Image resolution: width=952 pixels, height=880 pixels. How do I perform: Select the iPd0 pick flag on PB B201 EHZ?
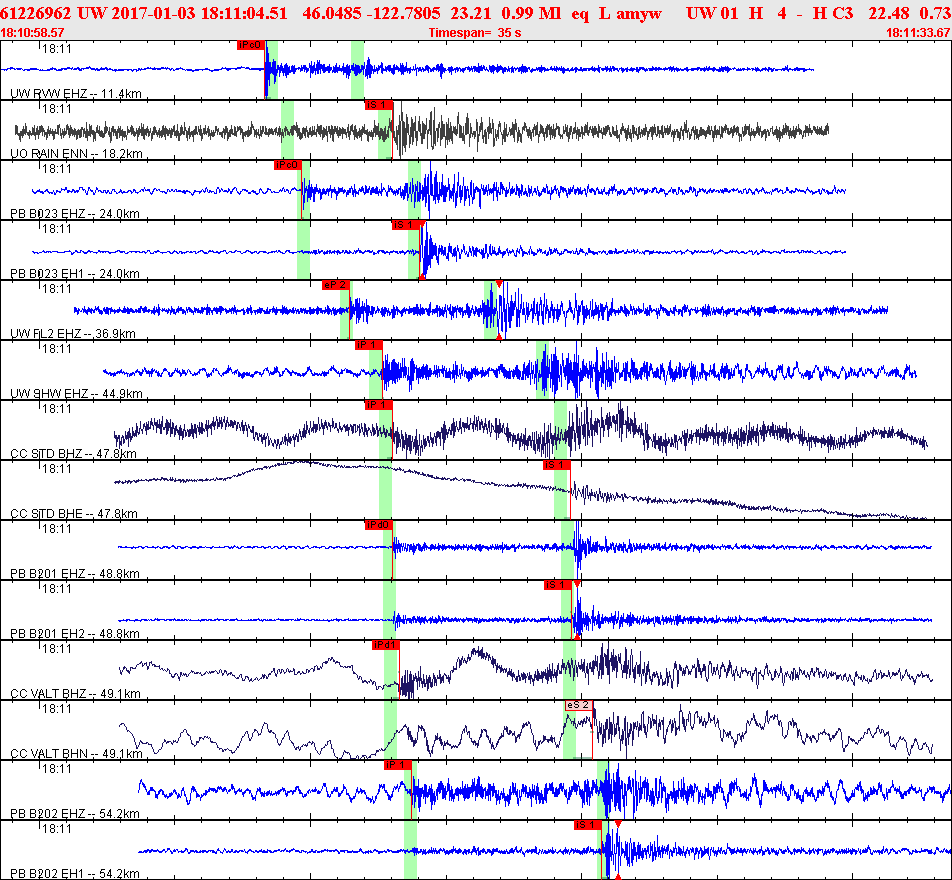pos(379,525)
